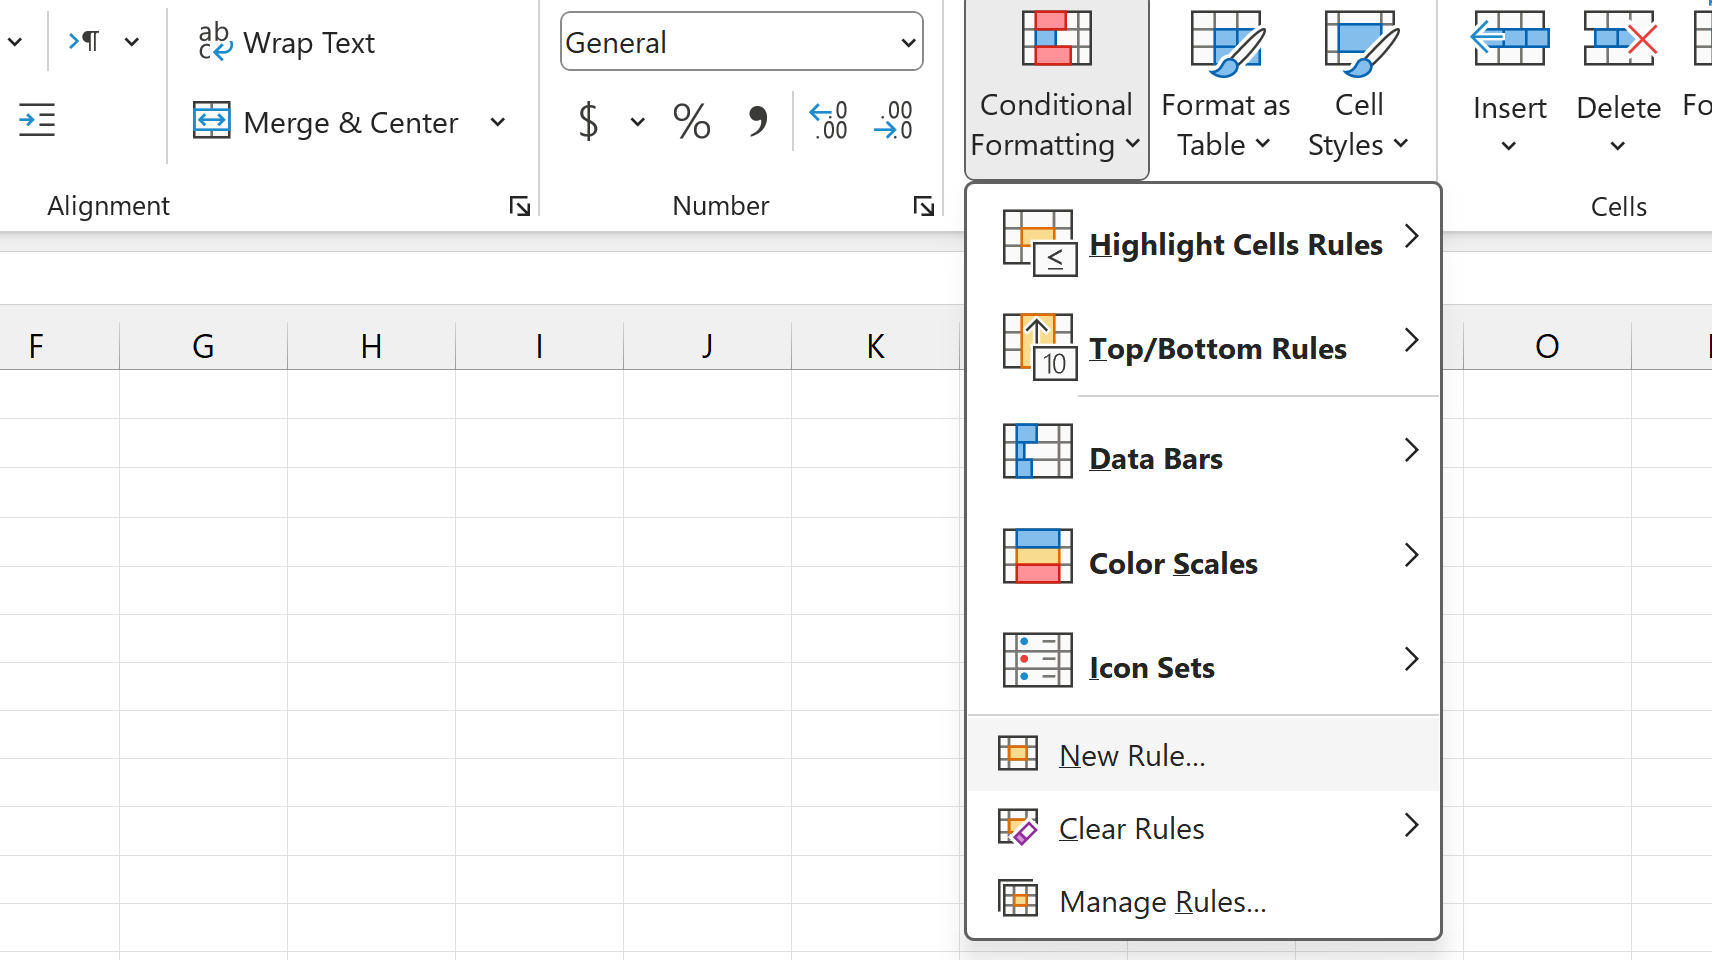Decrease decimal places
Image resolution: width=1712 pixels, height=960 pixels.
tap(893, 120)
